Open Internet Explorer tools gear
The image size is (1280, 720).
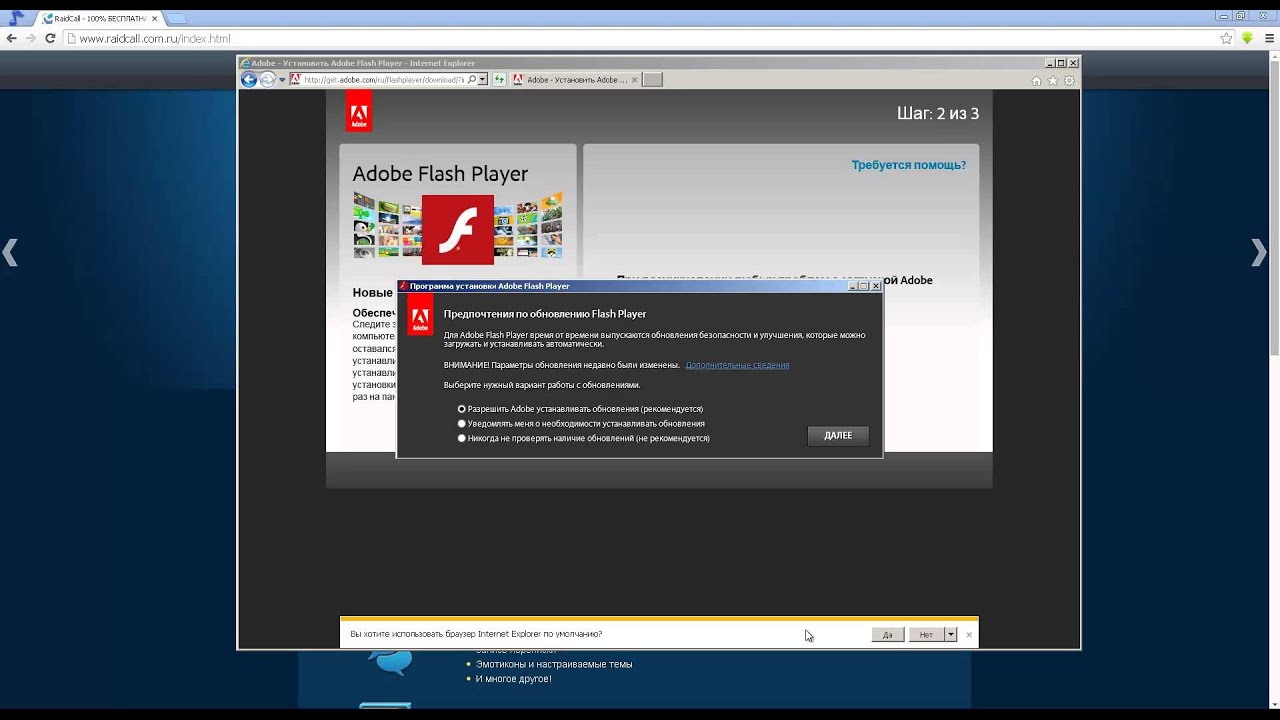tap(1069, 81)
